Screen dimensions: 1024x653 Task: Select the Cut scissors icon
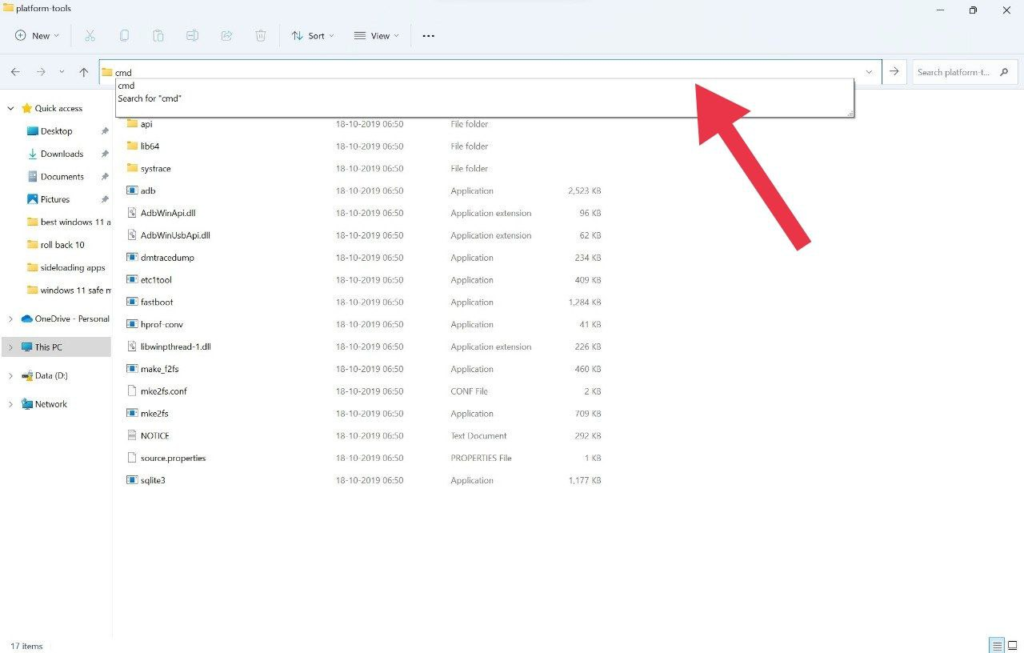88,35
